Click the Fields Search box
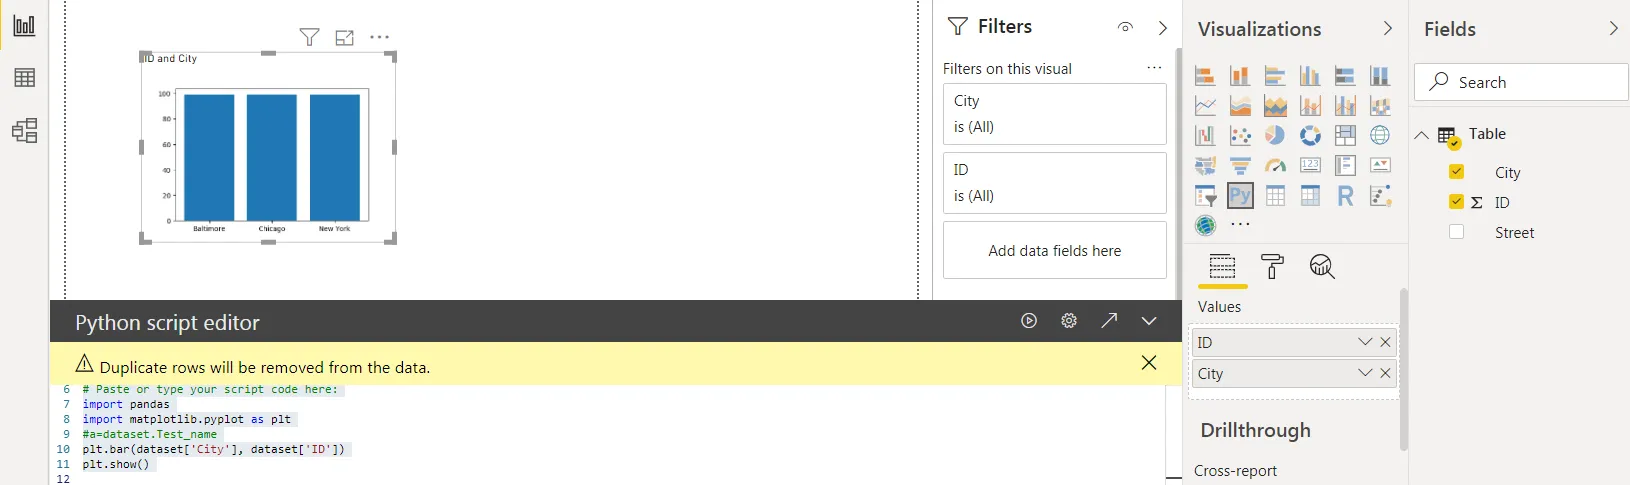The height and width of the screenshot is (485, 1630). (1521, 82)
